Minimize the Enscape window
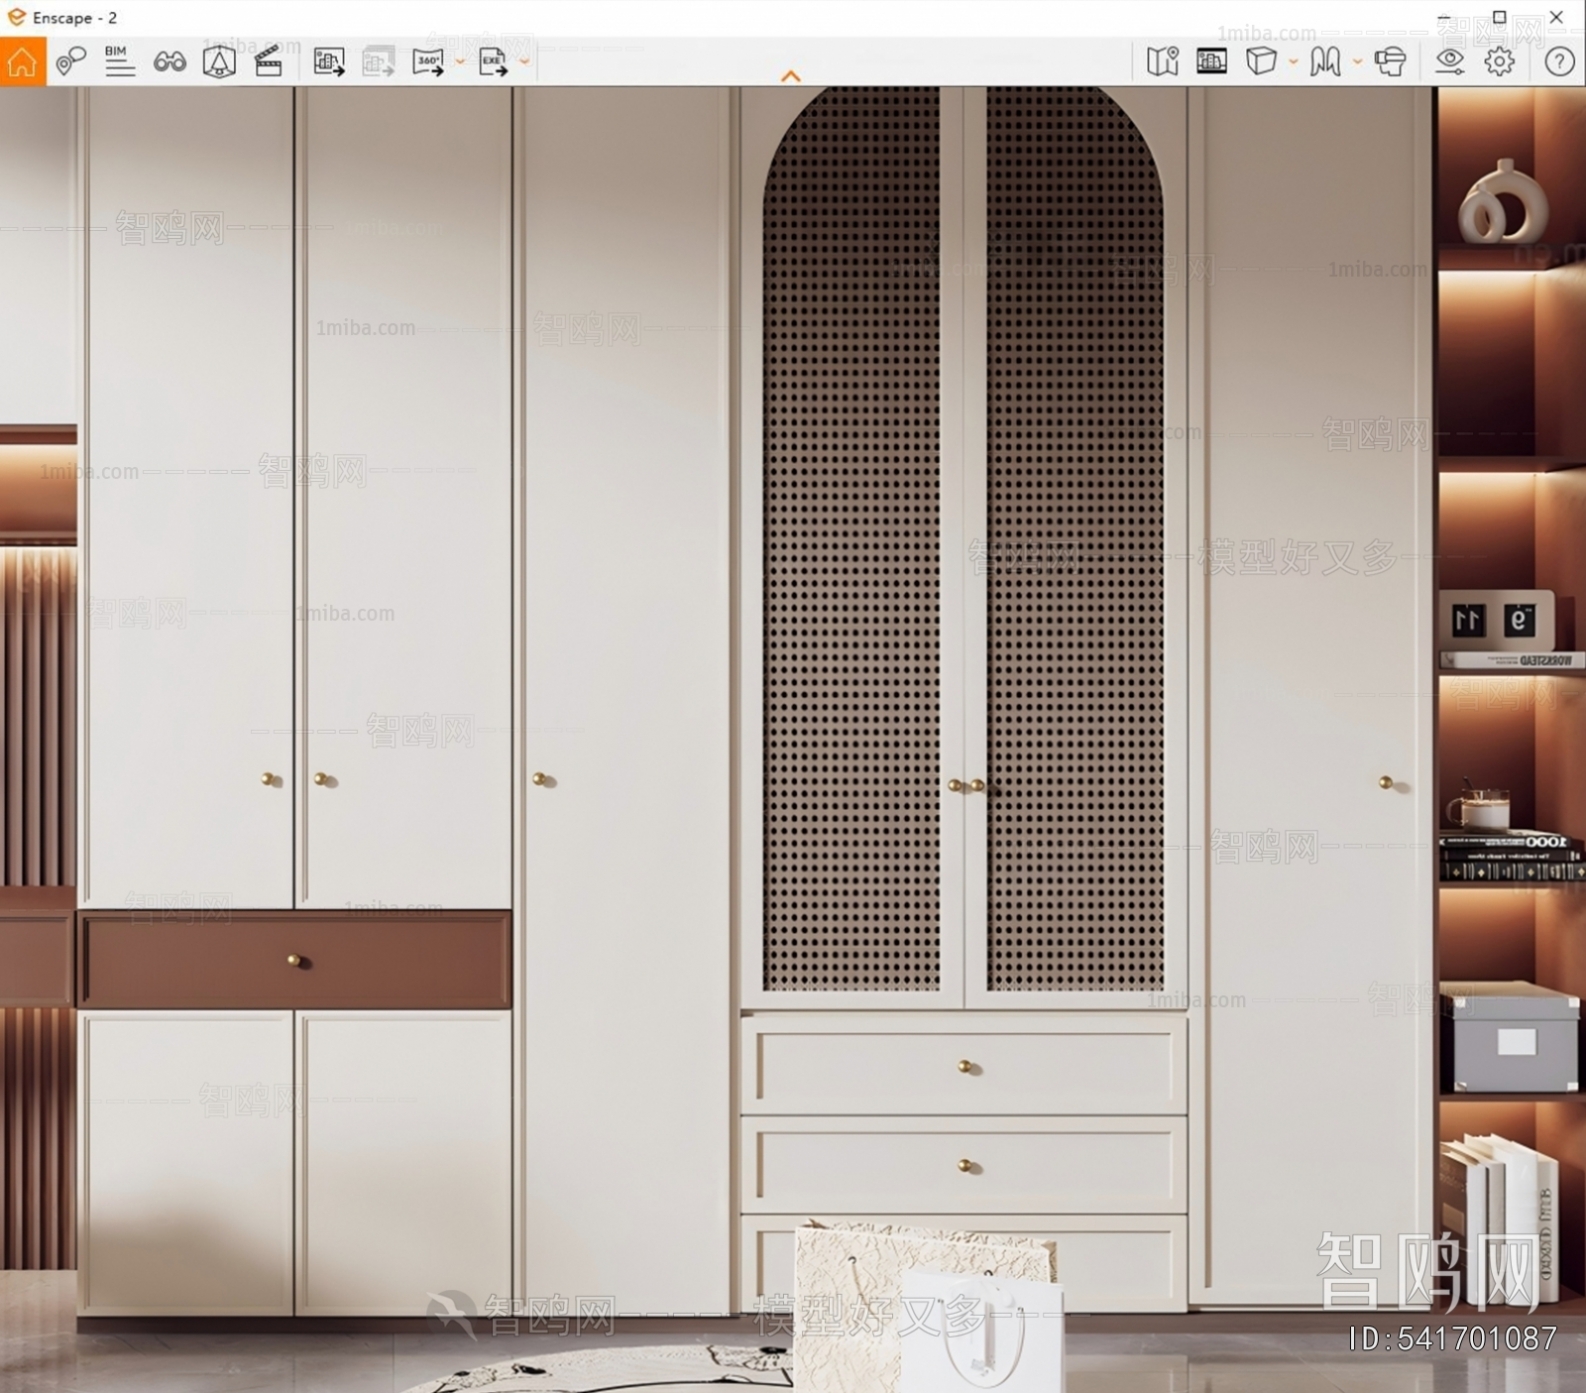The width and height of the screenshot is (1586, 1393). (x=1443, y=17)
